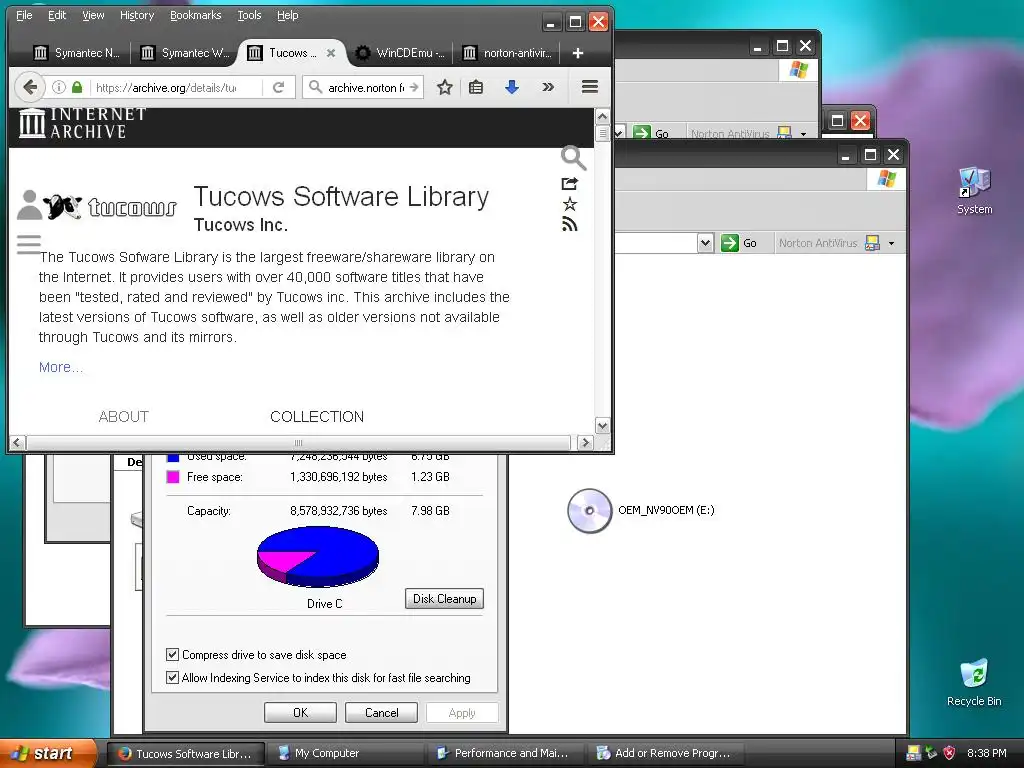Toggle Compress drive to save disk space
The height and width of the screenshot is (768, 1024).
(x=172, y=654)
